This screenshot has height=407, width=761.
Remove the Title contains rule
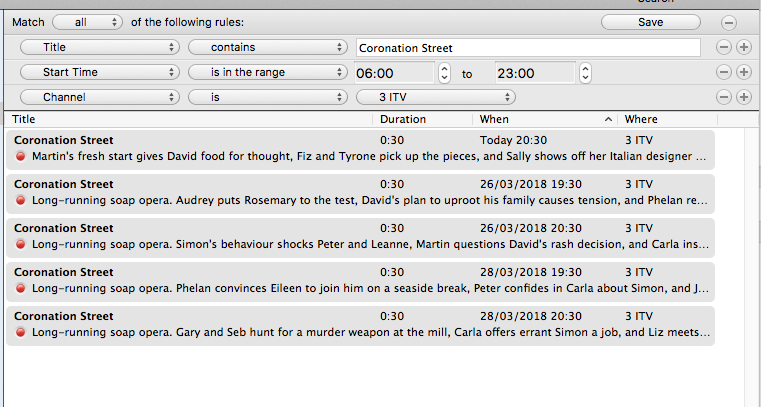723,47
